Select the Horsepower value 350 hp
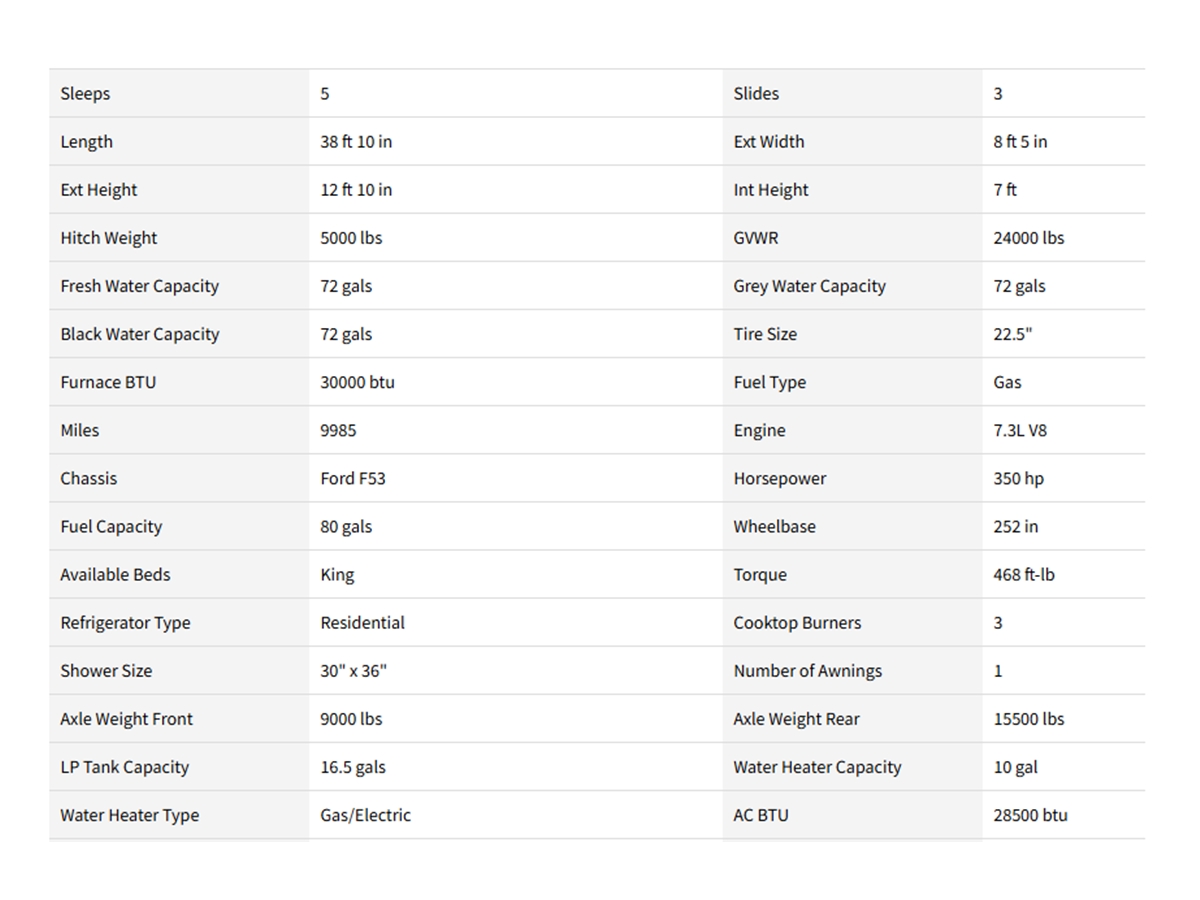Image resolution: width=1200 pixels, height=900 pixels. coord(1018,478)
